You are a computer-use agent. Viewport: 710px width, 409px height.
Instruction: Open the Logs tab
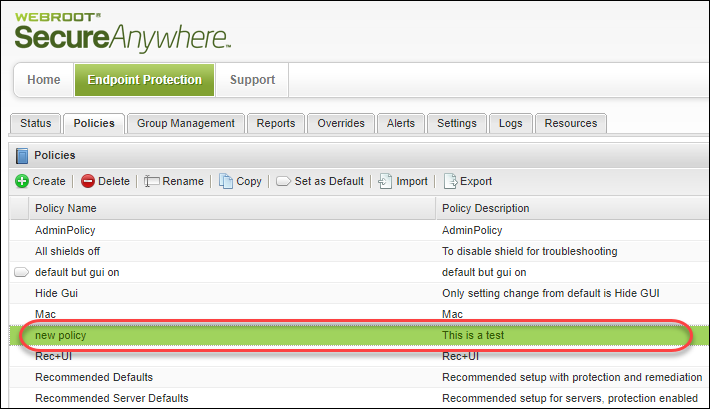(x=510, y=123)
